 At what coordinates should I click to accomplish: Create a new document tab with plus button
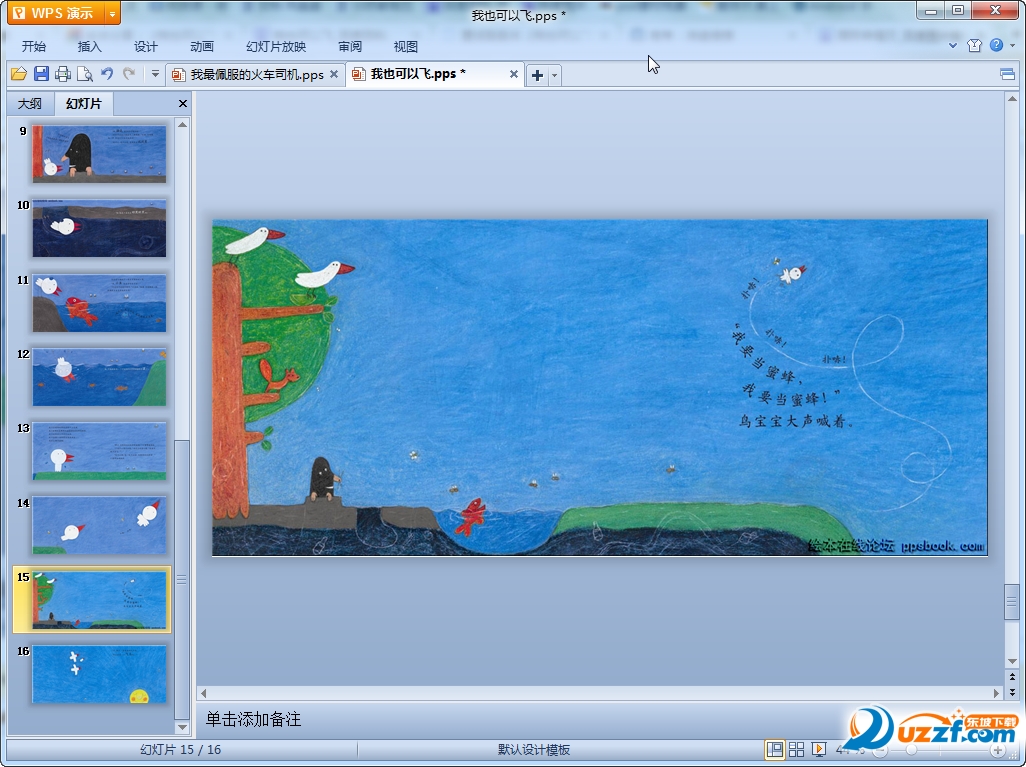tap(537, 75)
